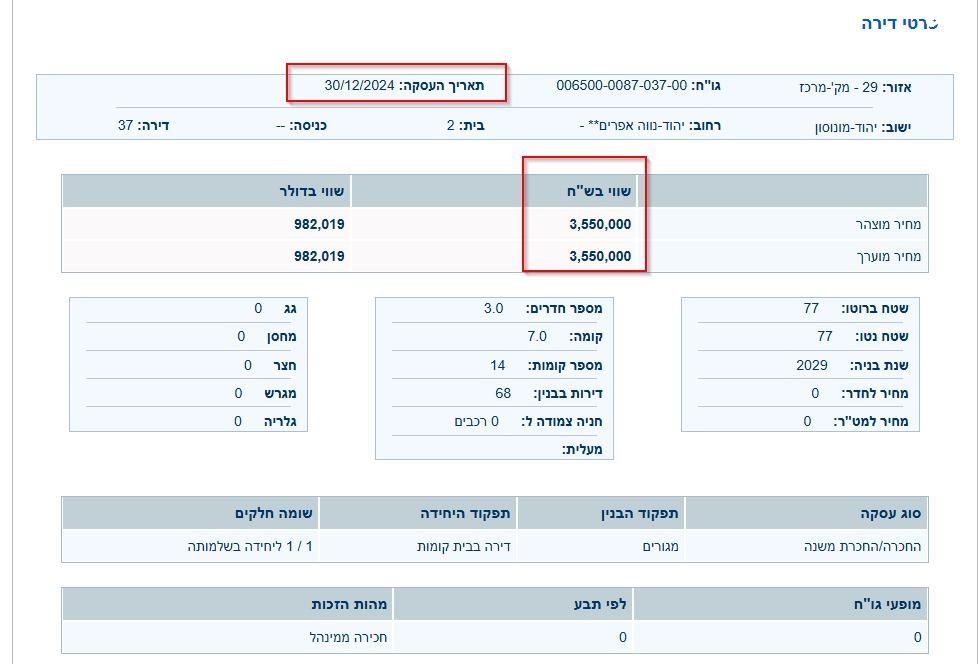Click the label 'מחסן'
Screen dimensions: 979x664
pyautogui.click(x=282, y=336)
